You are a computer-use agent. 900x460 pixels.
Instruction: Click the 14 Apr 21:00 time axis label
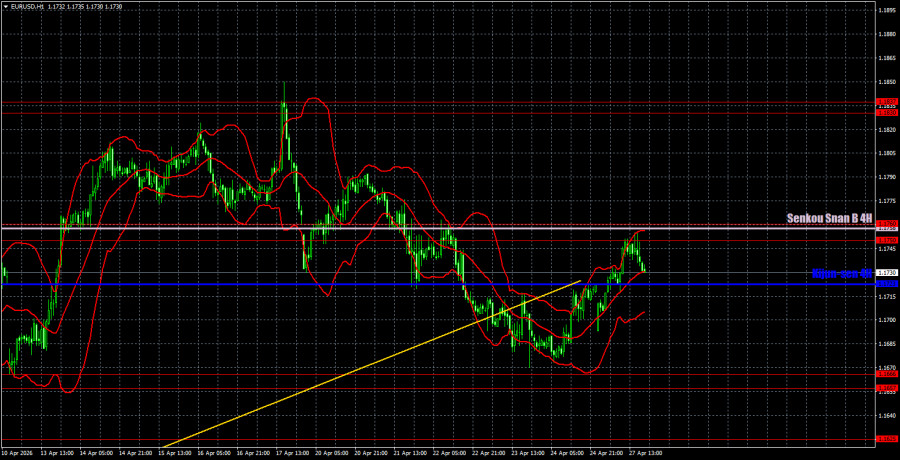134,453
